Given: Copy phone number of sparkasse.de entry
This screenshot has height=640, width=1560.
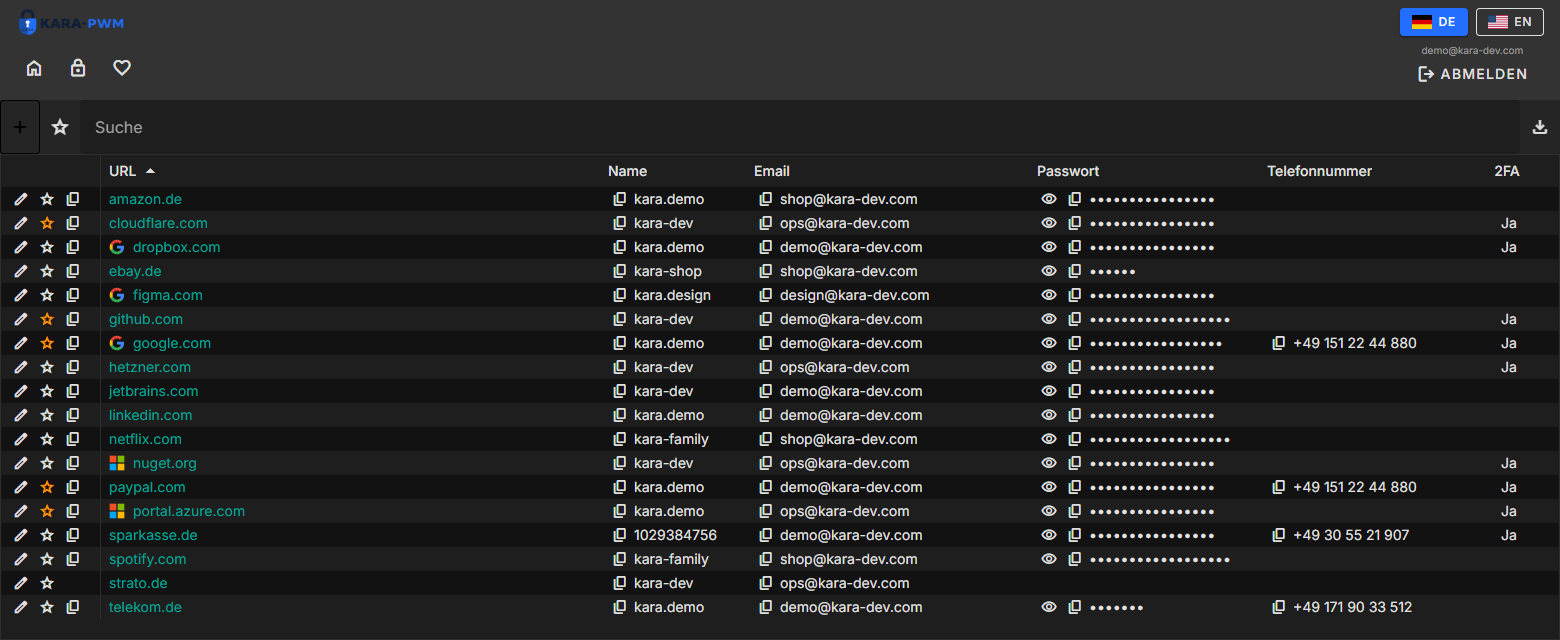Looking at the screenshot, I should (1279, 535).
